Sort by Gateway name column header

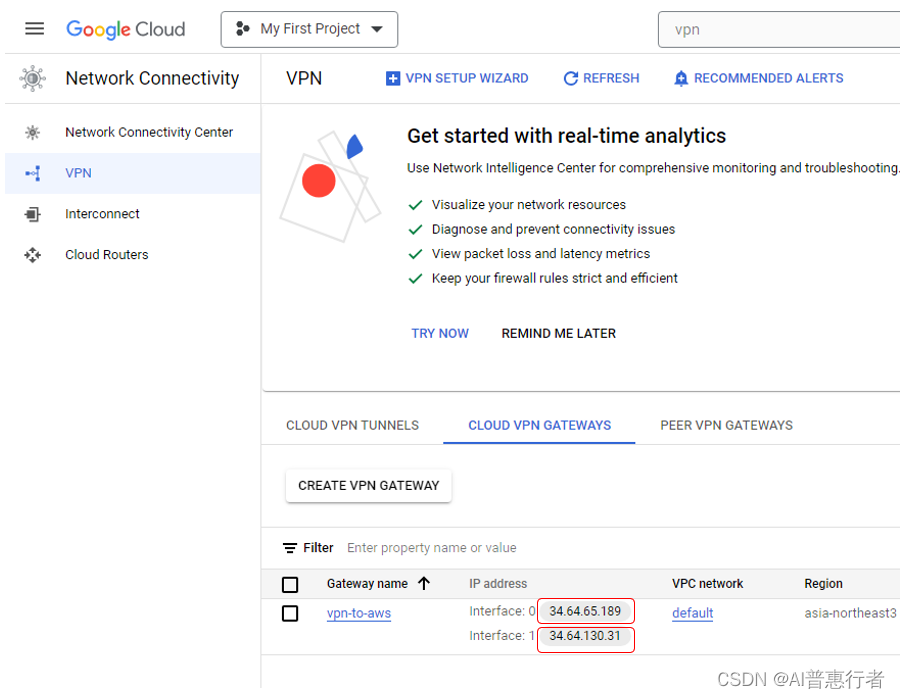[367, 584]
